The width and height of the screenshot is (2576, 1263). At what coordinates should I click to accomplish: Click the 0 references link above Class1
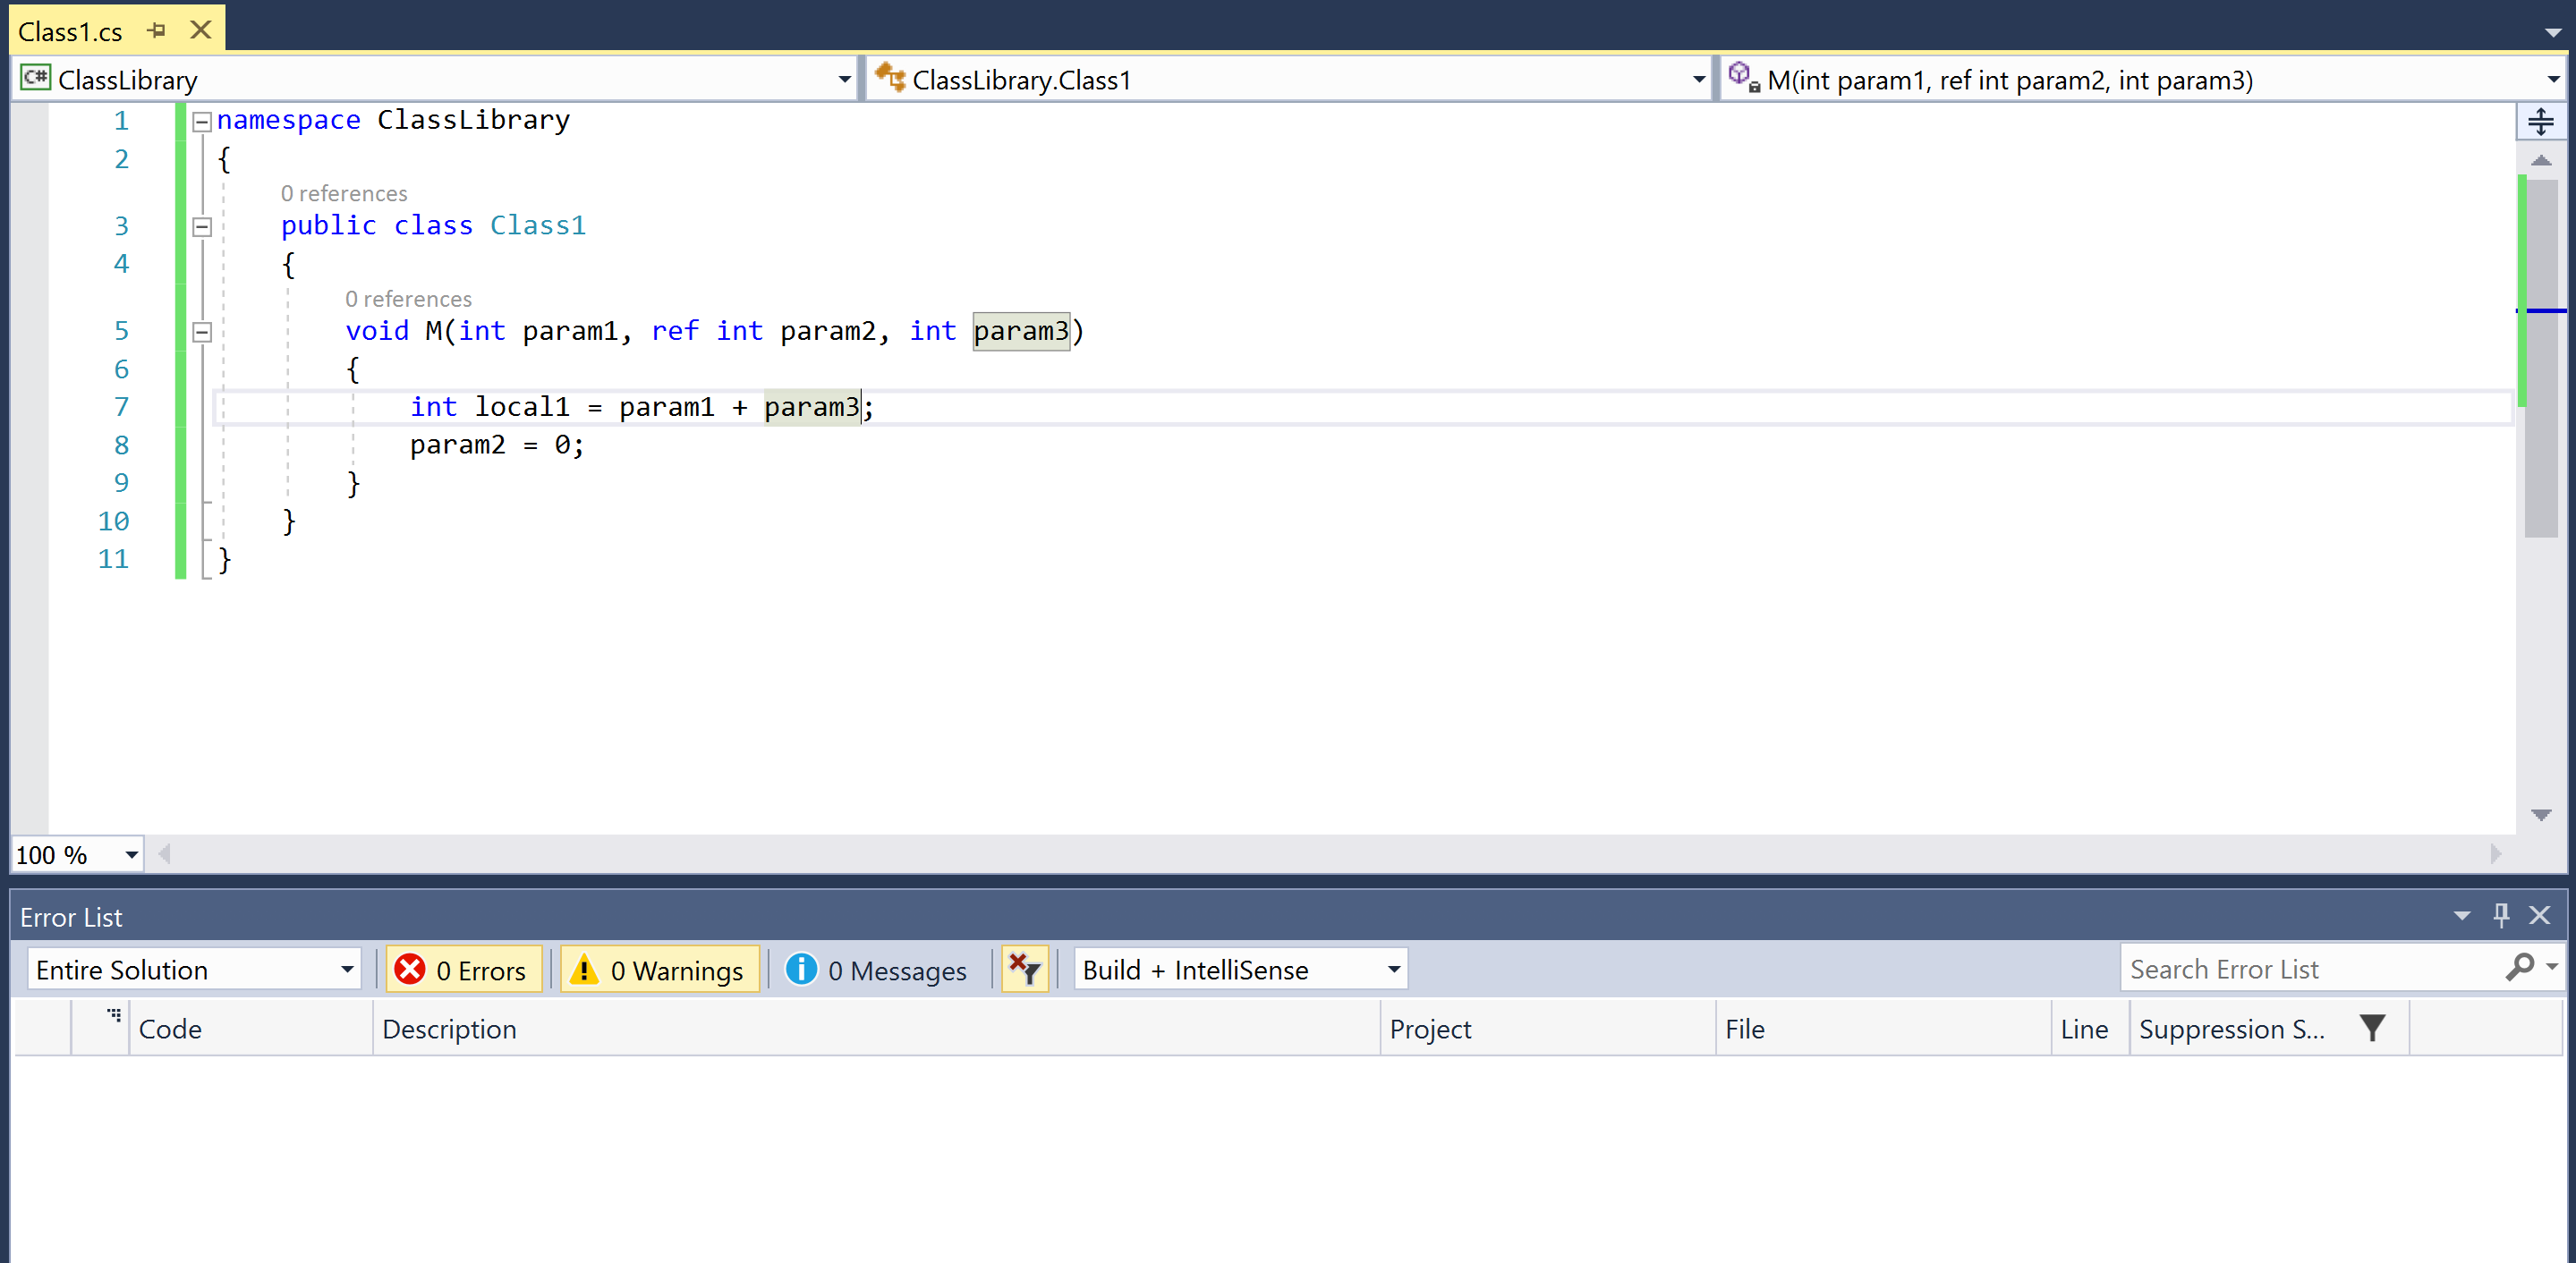(344, 193)
